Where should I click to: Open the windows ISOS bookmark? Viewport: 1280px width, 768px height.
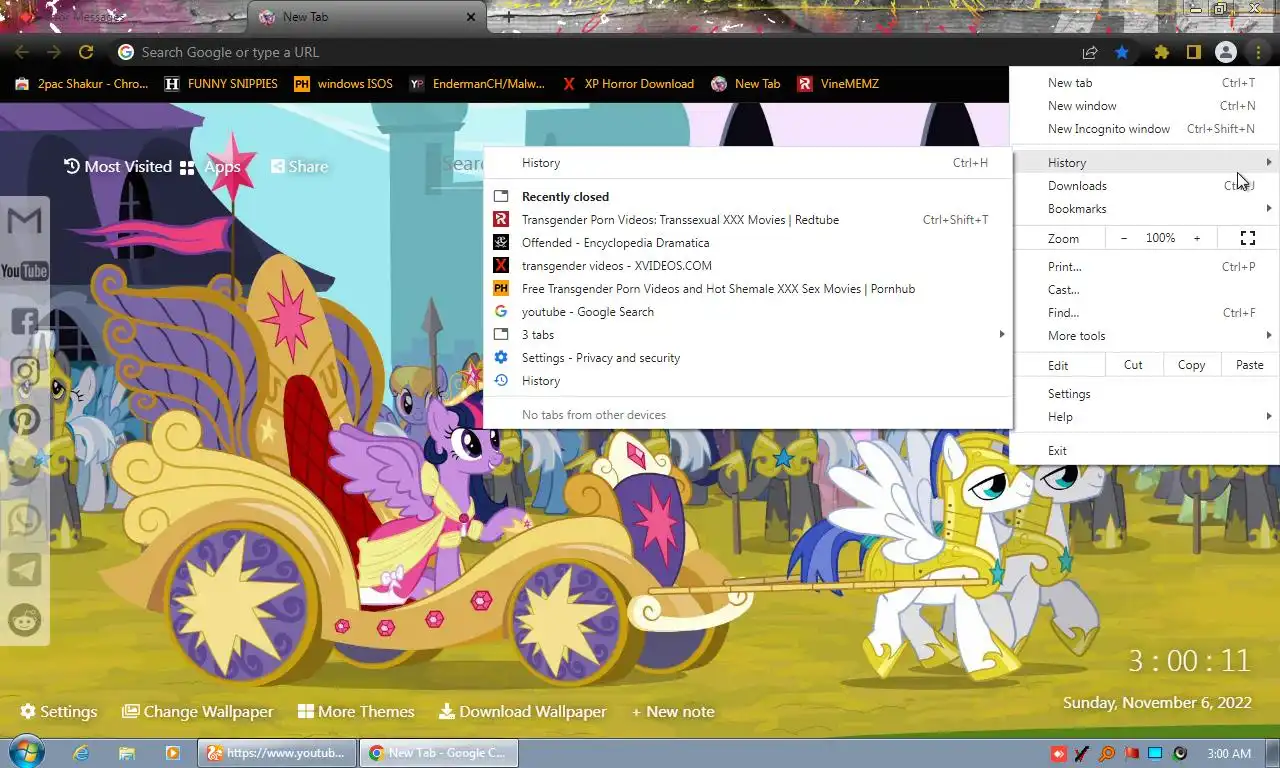click(343, 84)
